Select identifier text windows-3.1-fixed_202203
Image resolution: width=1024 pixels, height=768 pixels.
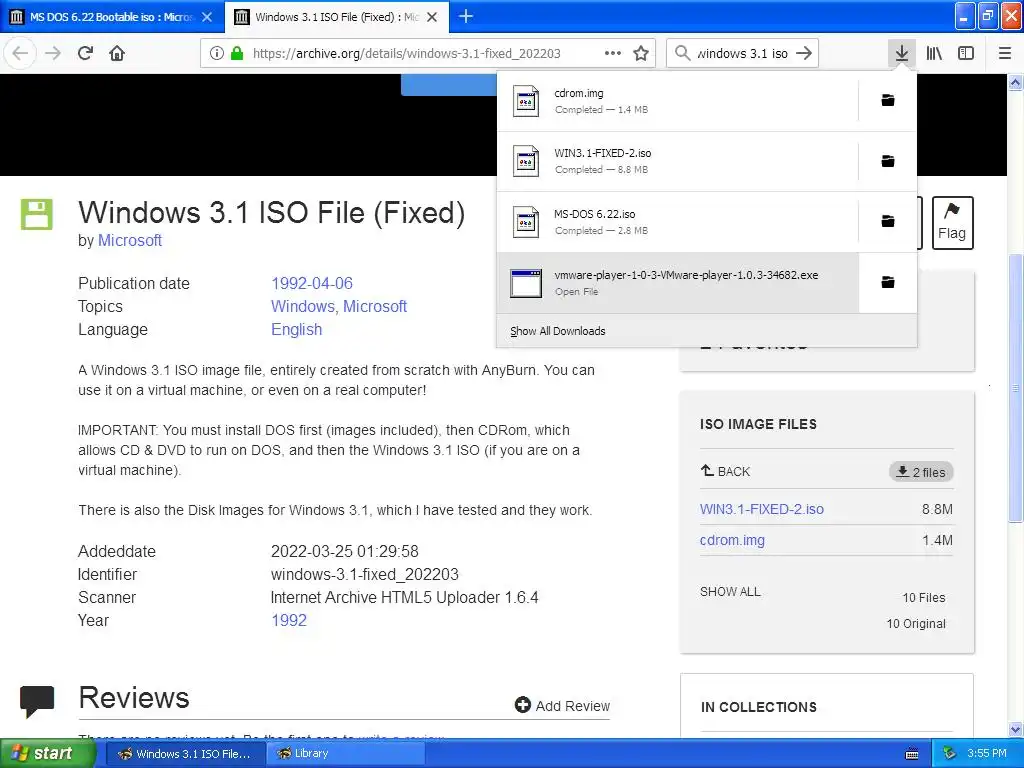click(x=364, y=574)
